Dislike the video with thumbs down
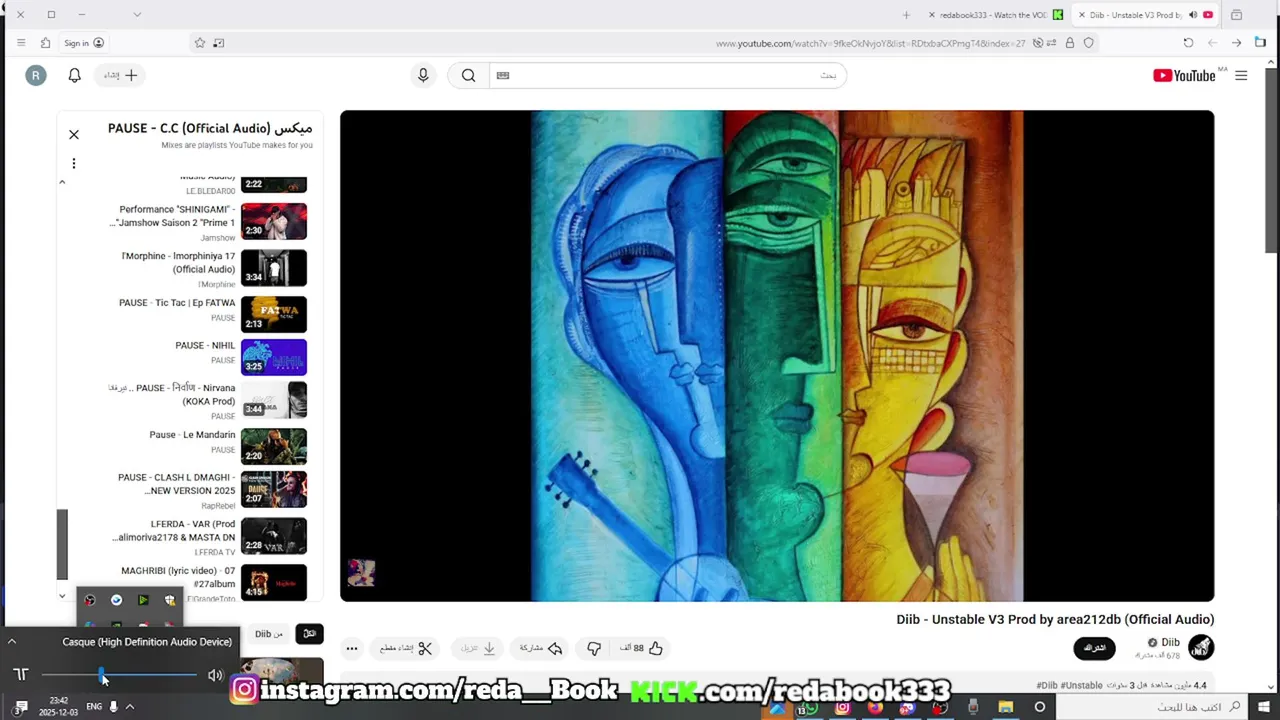Viewport: 1280px width, 720px height. click(594, 648)
